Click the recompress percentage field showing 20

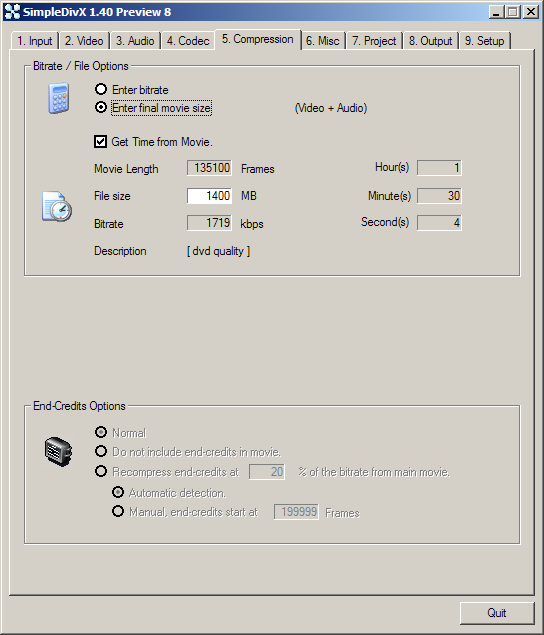coord(267,472)
